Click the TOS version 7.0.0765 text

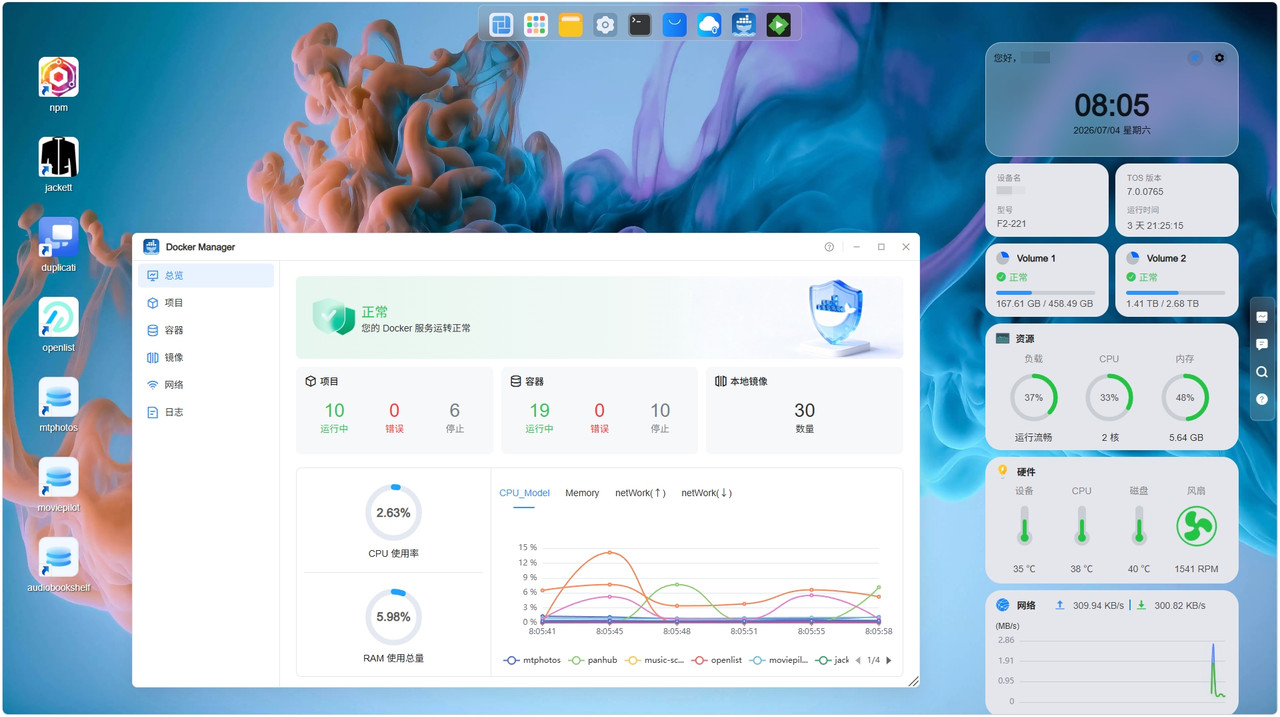(1145, 191)
